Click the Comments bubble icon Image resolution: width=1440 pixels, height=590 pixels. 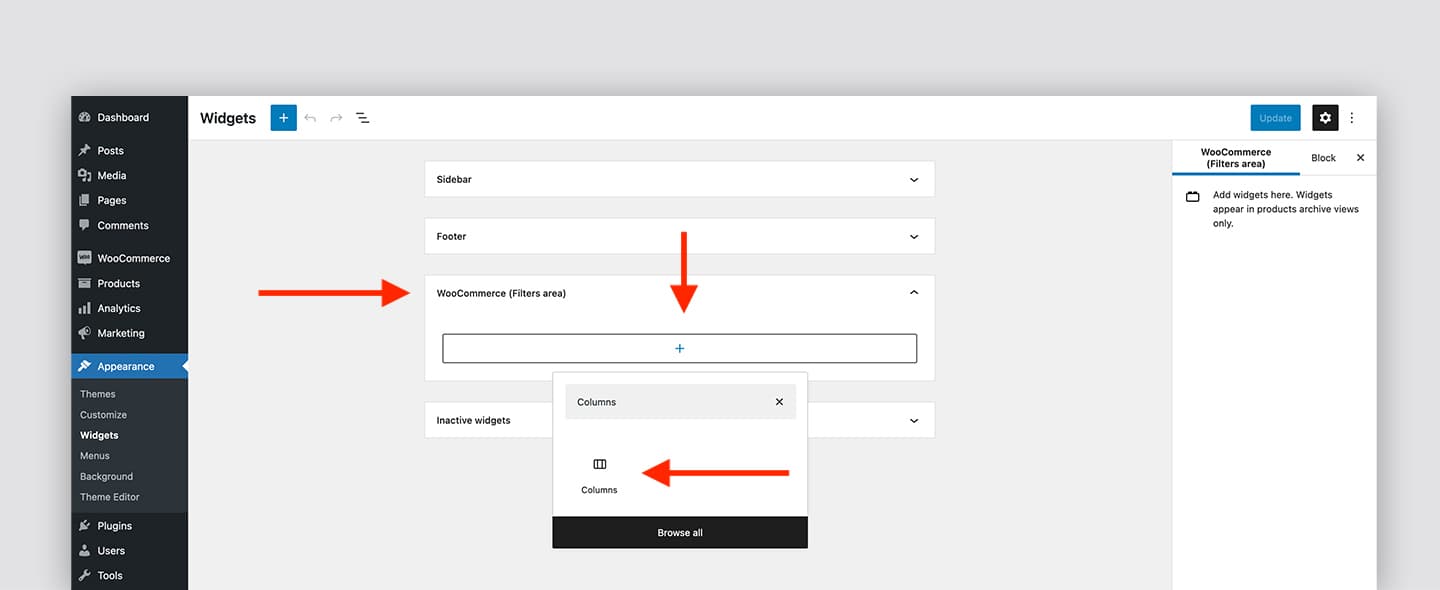(85, 225)
